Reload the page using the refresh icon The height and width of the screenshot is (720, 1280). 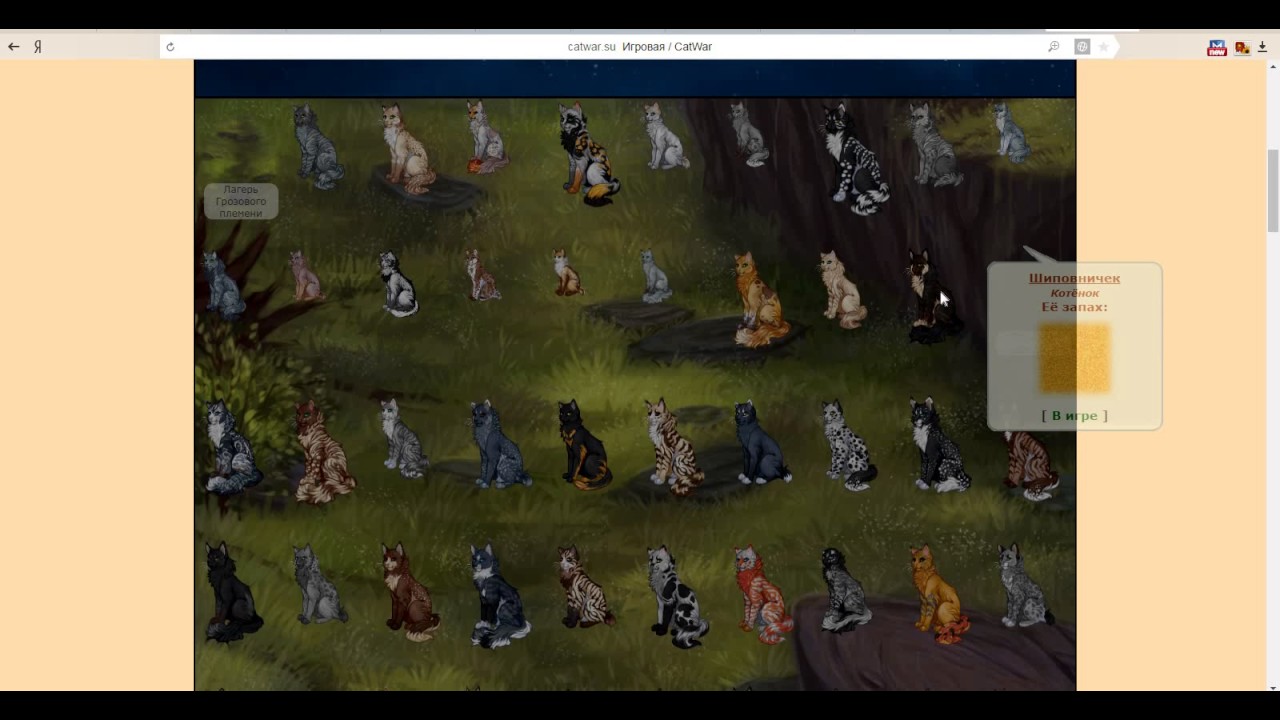click(x=170, y=47)
